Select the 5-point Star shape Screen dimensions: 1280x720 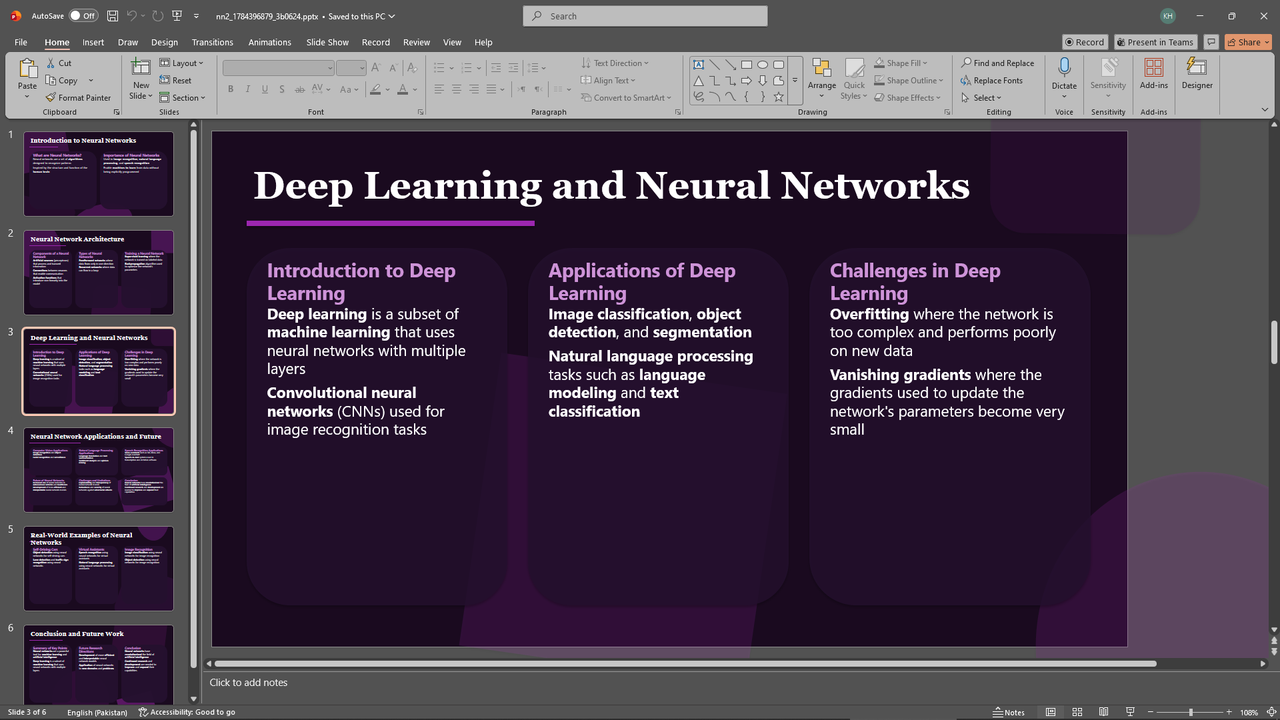click(778, 97)
